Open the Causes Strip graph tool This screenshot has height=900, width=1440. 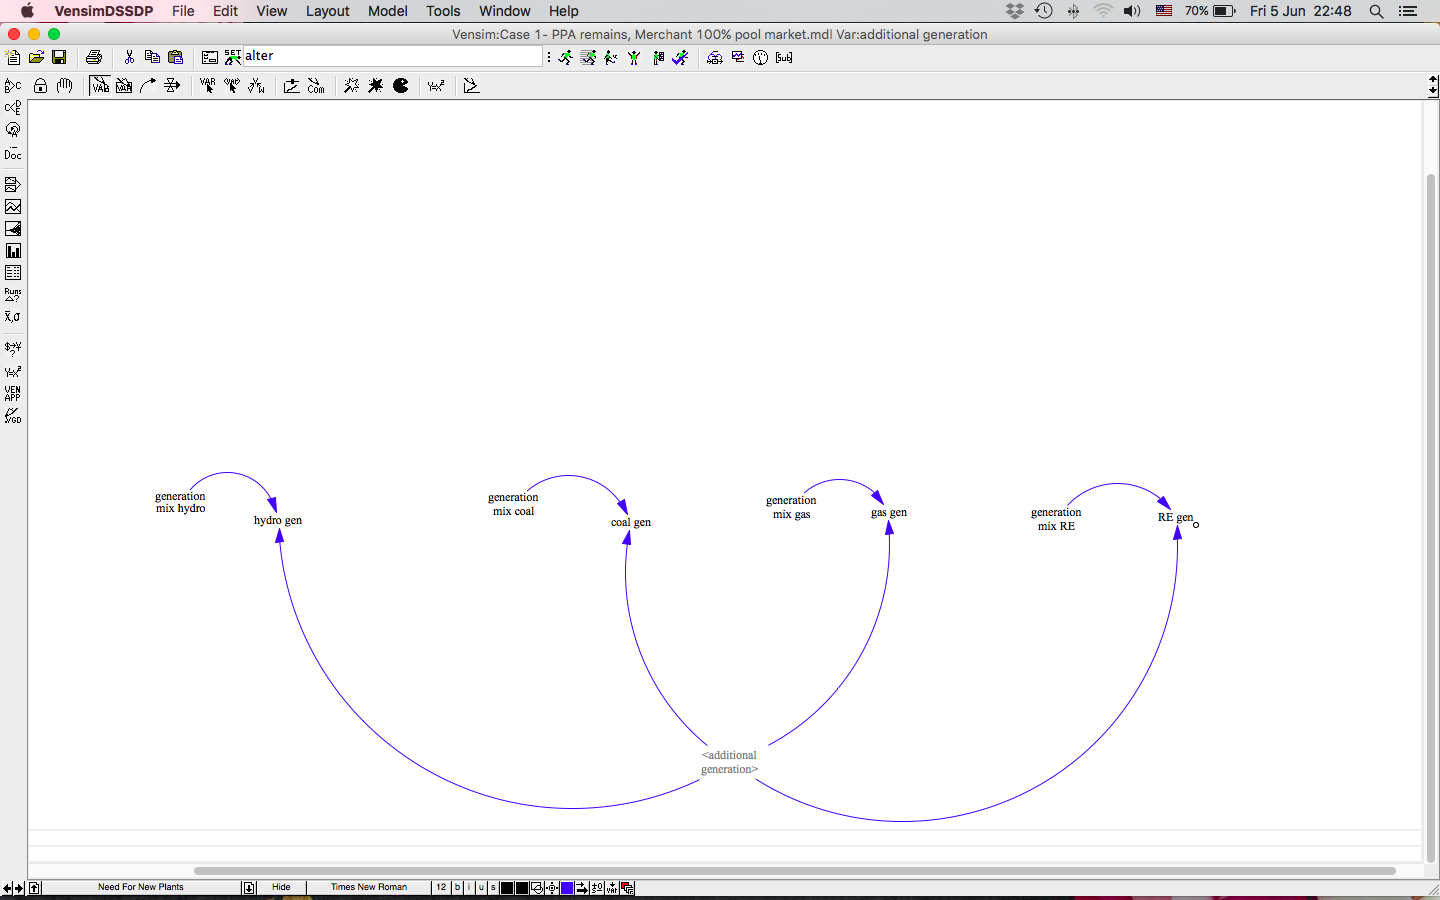tap(13, 185)
